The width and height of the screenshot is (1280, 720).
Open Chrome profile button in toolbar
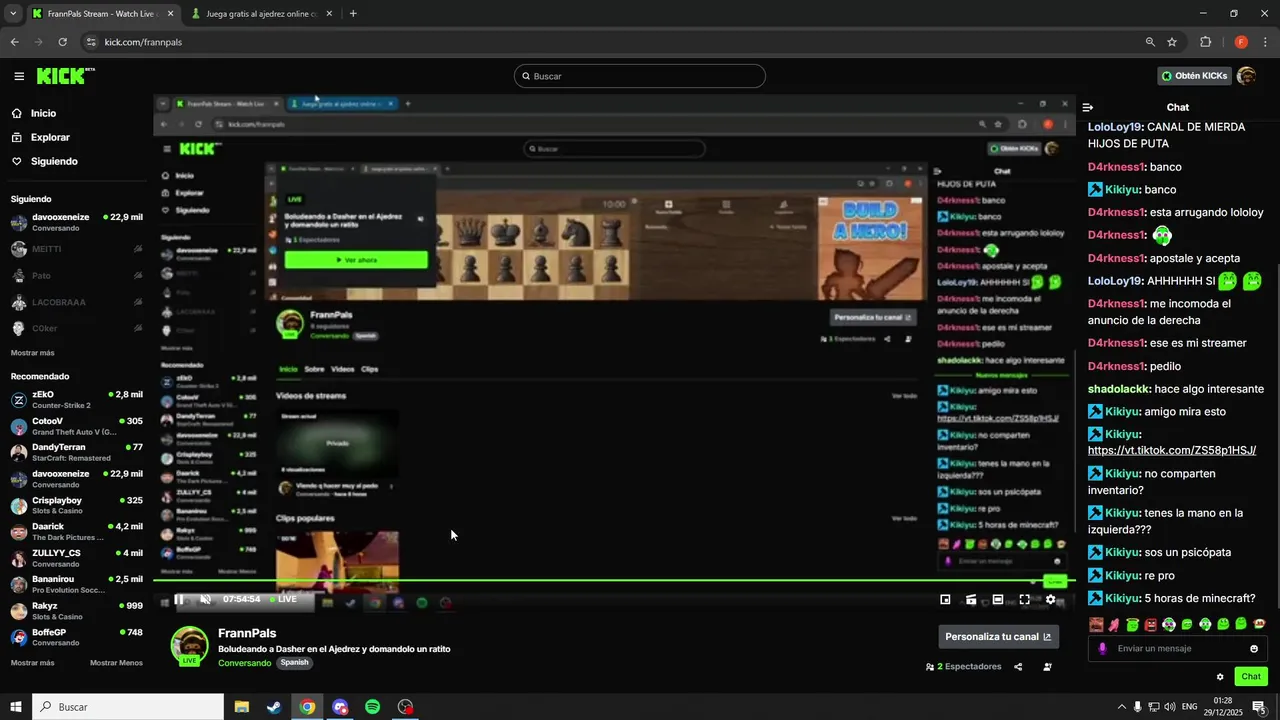click(1241, 42)
